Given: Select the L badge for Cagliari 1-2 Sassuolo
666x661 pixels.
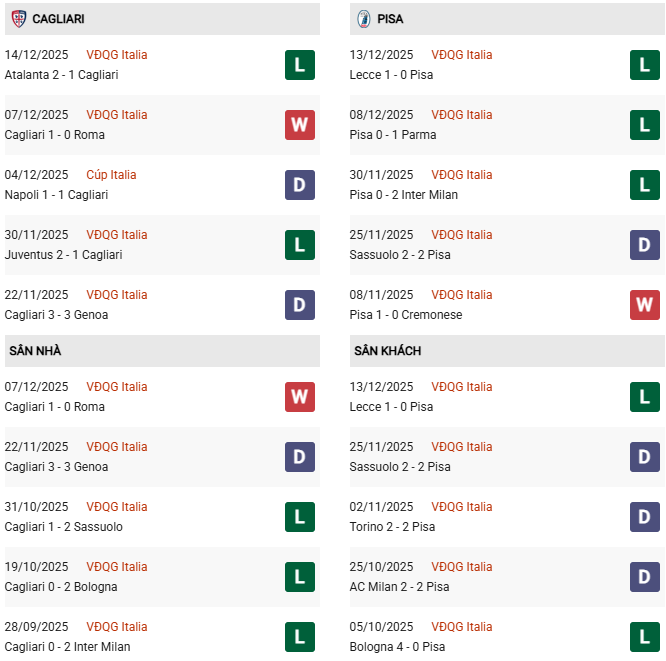Looking at the screenshot, I should point(300,517).
